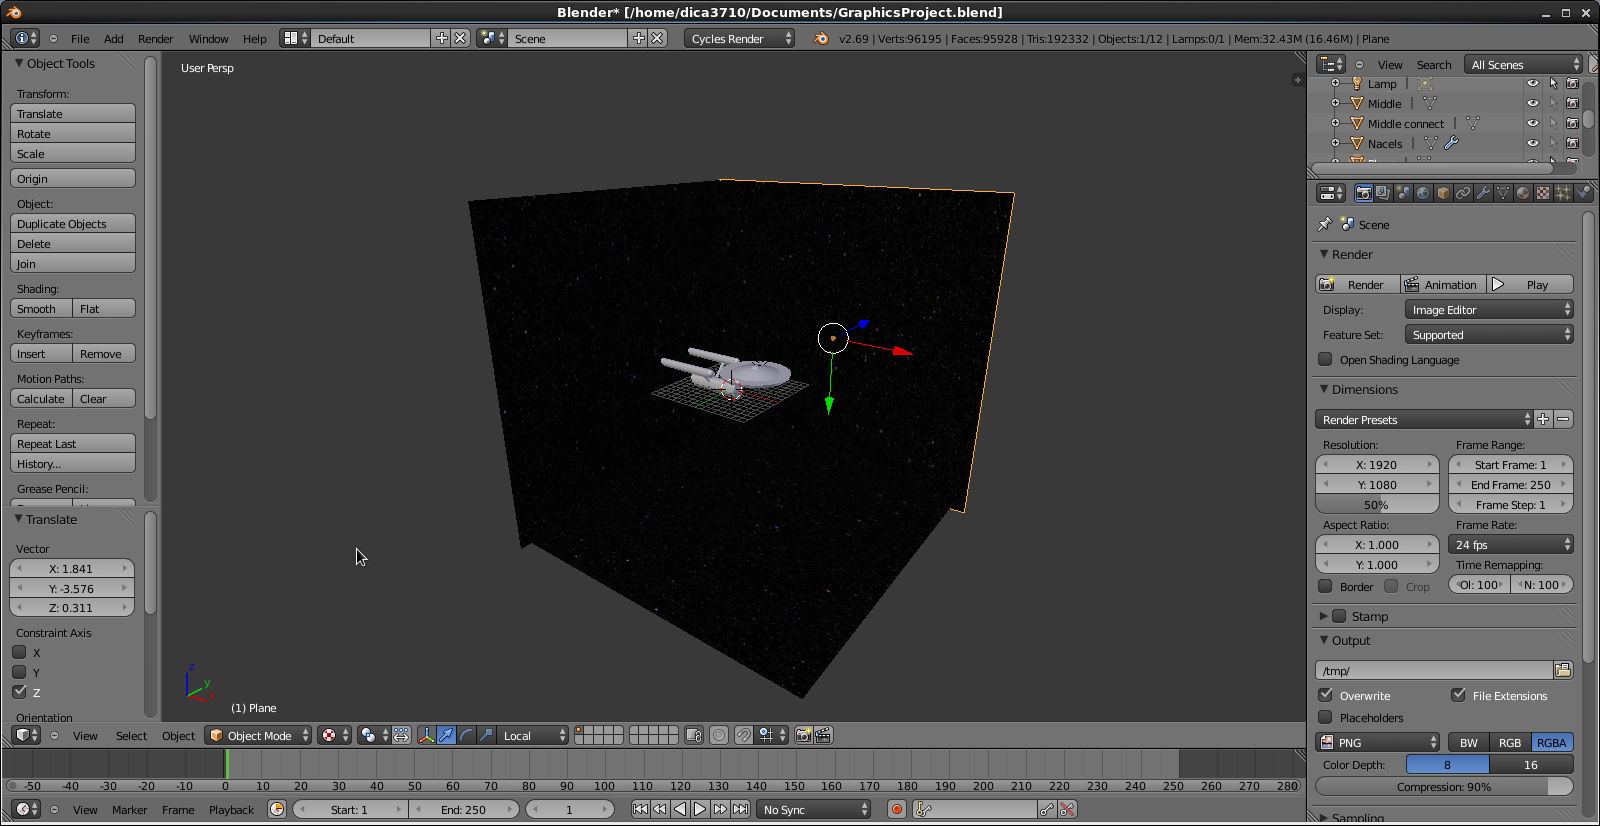1600x826 pixels.
Task: Hide the Middle object using its eye icon
Action: click(1532, 103)
